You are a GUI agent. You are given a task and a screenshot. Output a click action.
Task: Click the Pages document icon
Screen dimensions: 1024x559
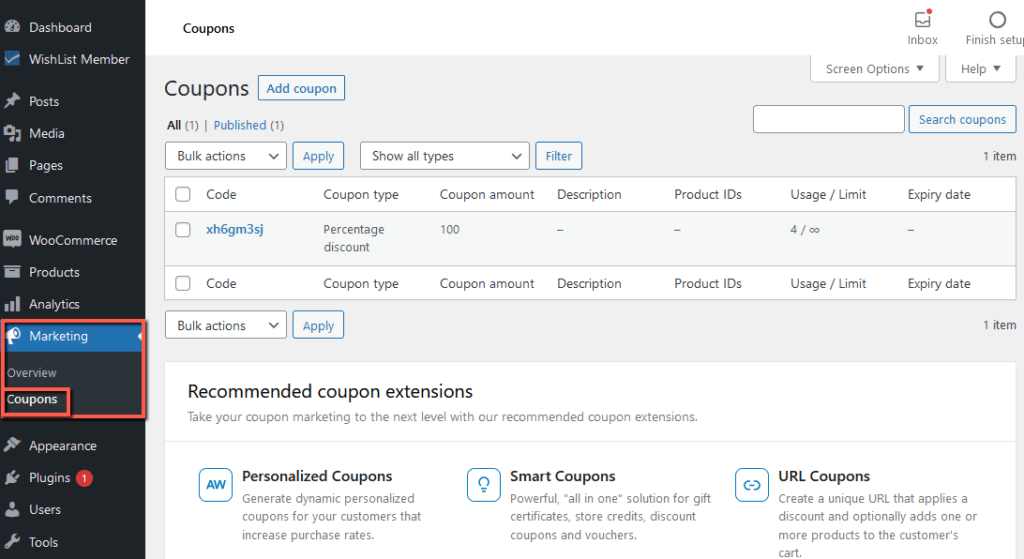click(x=12, y=165)
